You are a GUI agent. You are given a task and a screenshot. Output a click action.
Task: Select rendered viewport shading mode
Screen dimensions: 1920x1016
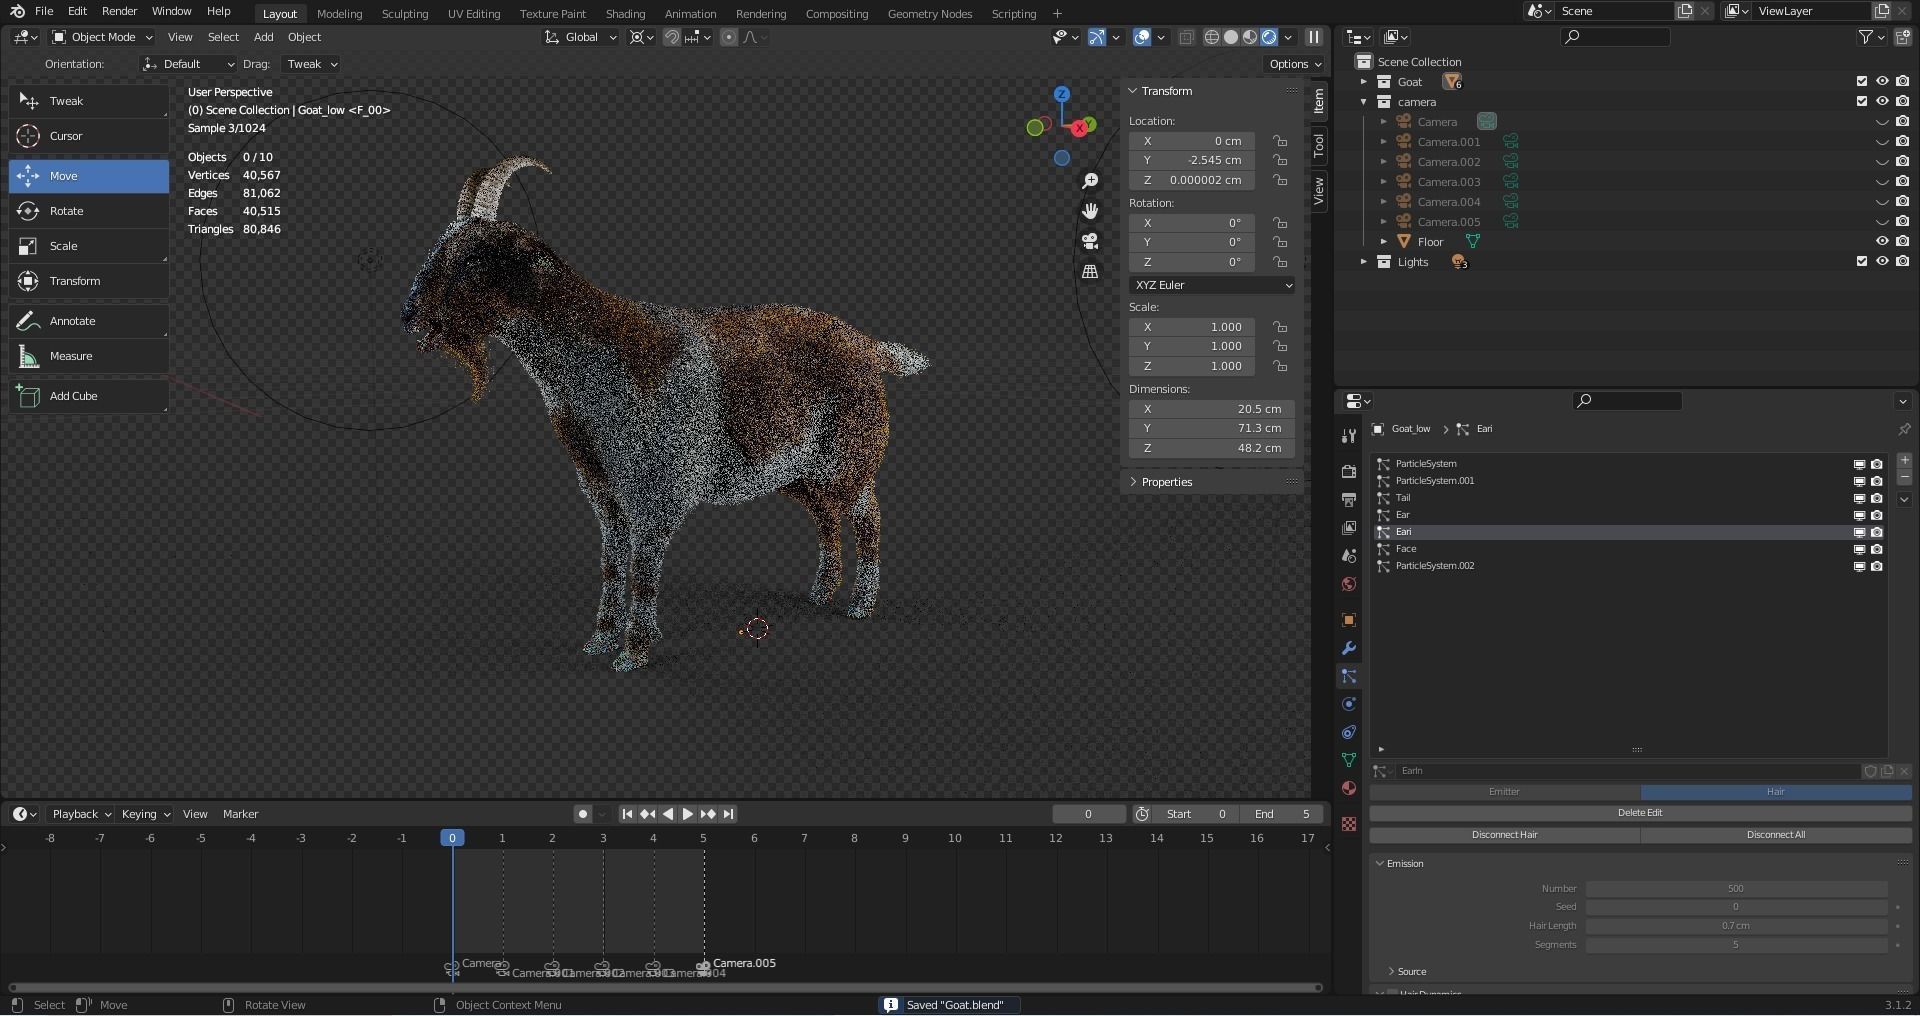[1269, 37]
